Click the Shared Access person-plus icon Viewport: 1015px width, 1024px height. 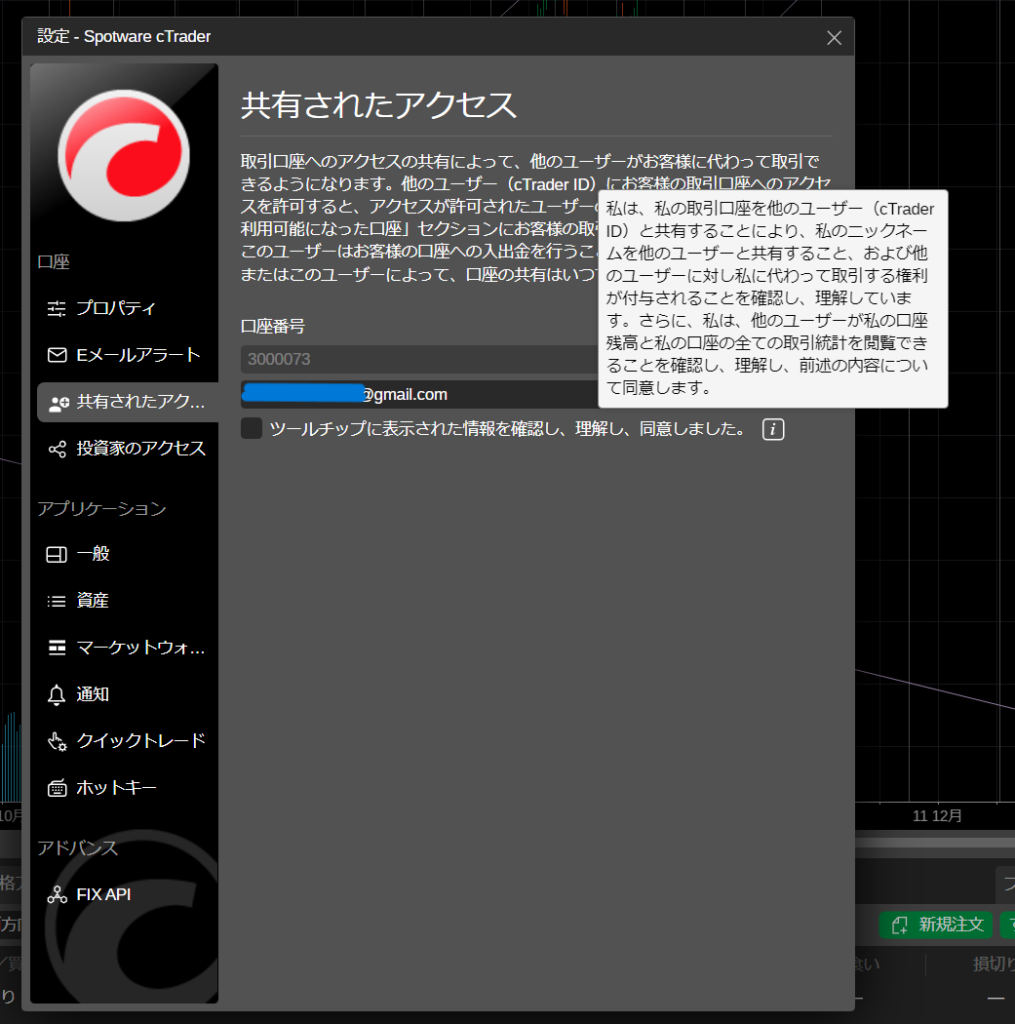(x=58, y=402)
